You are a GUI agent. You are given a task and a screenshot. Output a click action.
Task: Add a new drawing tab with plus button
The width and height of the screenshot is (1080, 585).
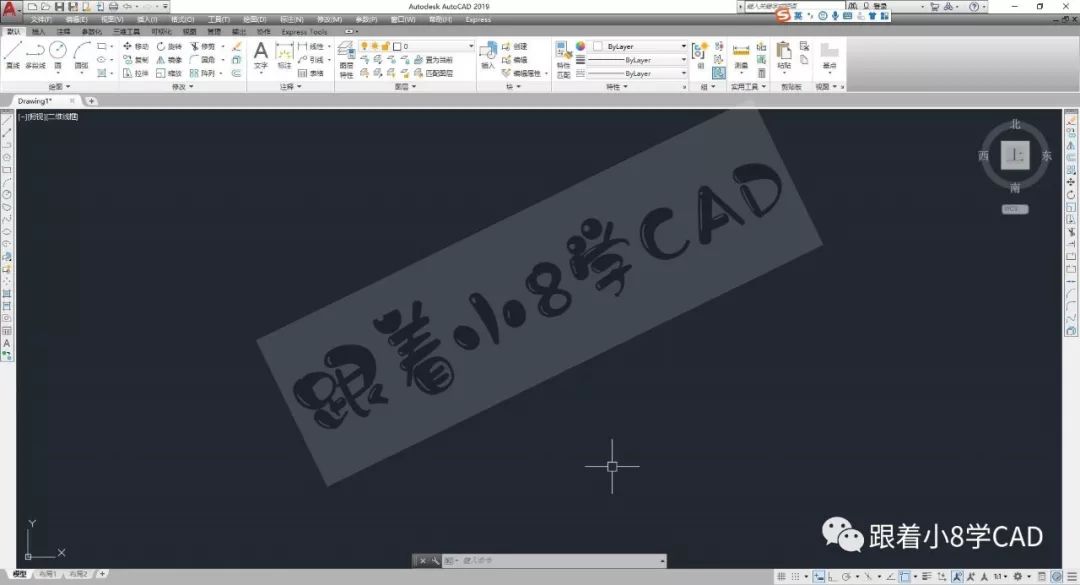pos(91,101)
